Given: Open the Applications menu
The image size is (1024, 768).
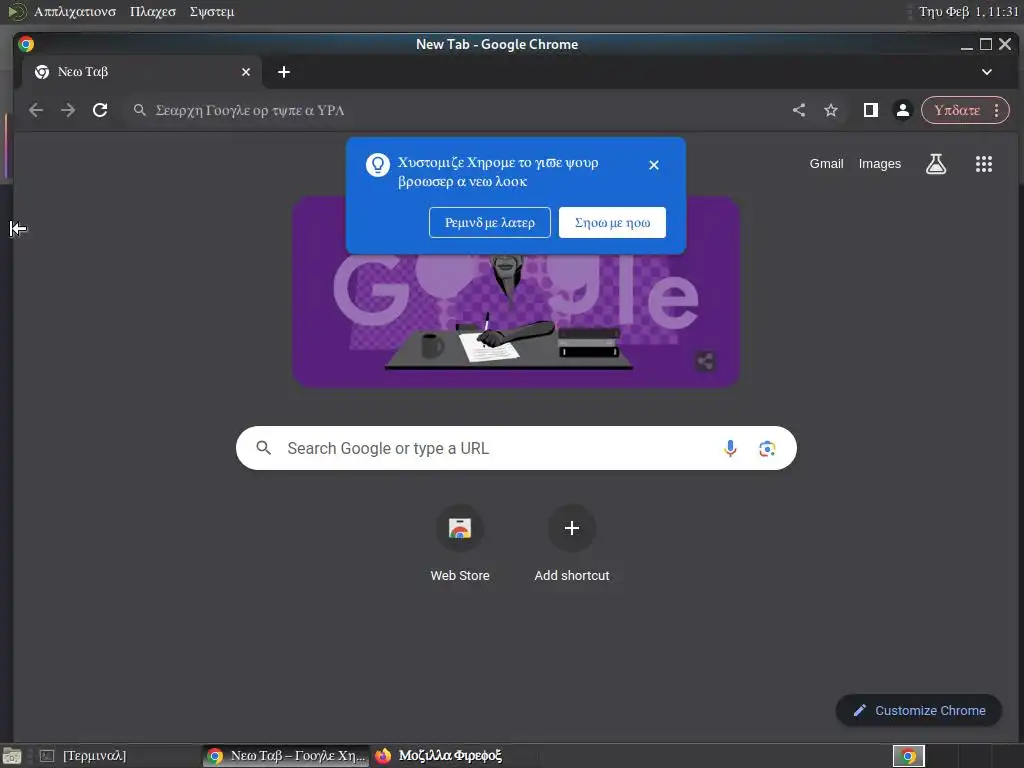Looking at the screenshot, I should [x=74, y=12].
